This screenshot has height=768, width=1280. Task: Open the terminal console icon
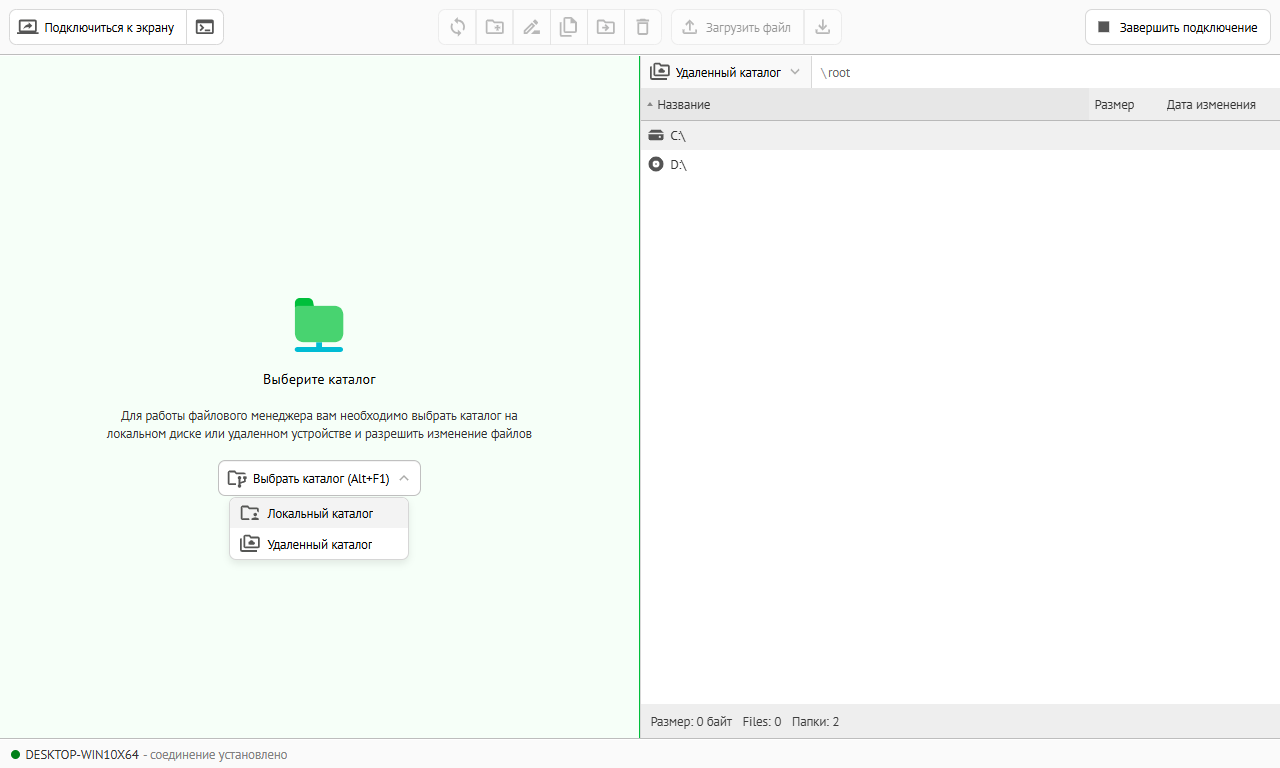[205, 27]
